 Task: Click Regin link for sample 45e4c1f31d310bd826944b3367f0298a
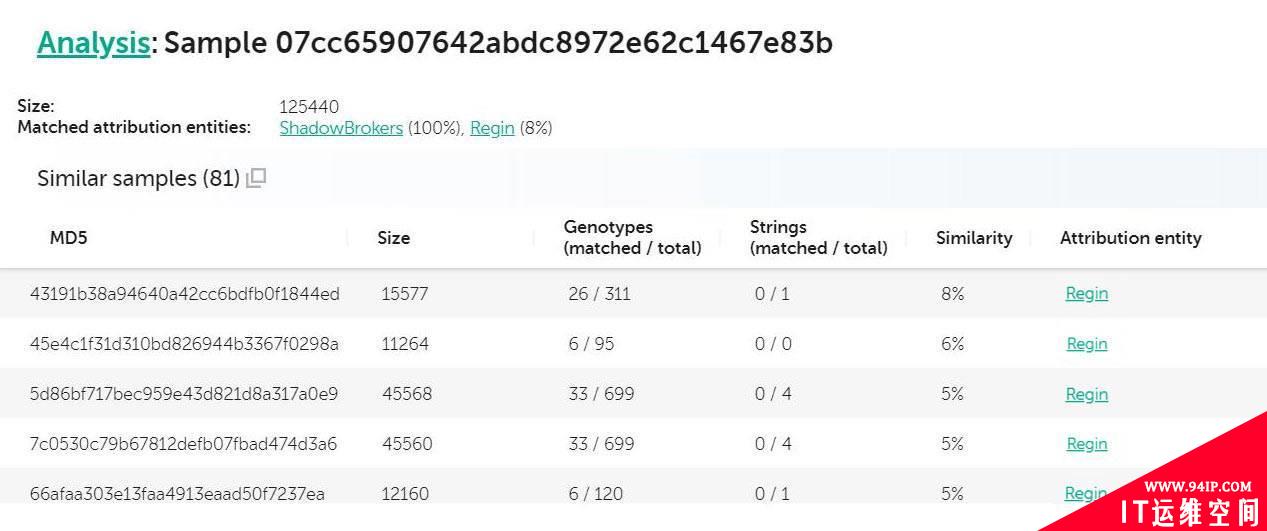(x=1086, y=344)
